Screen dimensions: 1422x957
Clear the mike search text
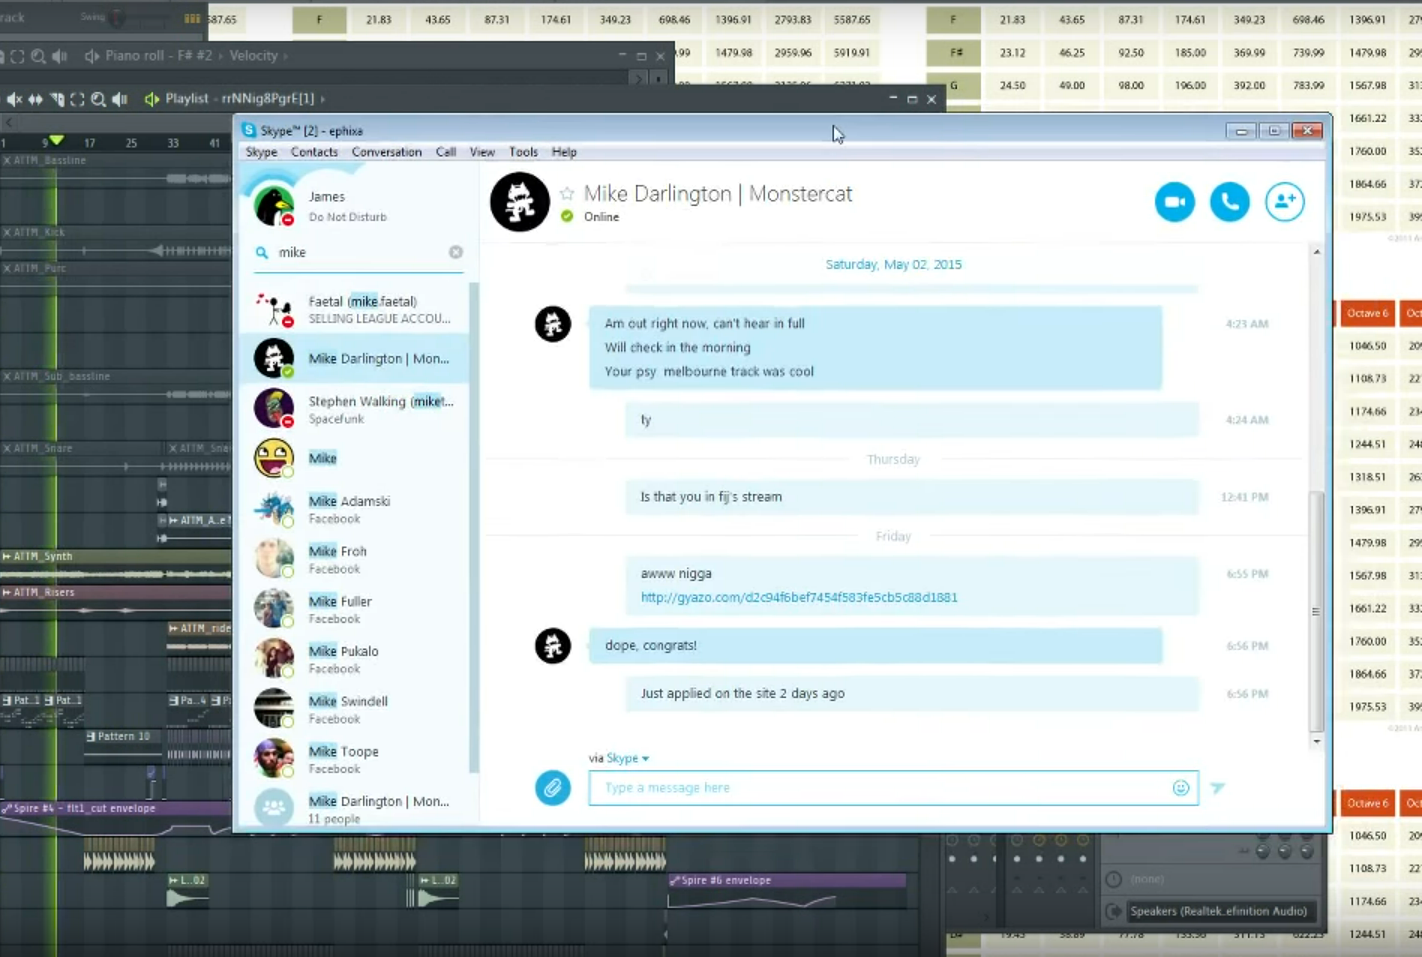(x=456, y=252)
